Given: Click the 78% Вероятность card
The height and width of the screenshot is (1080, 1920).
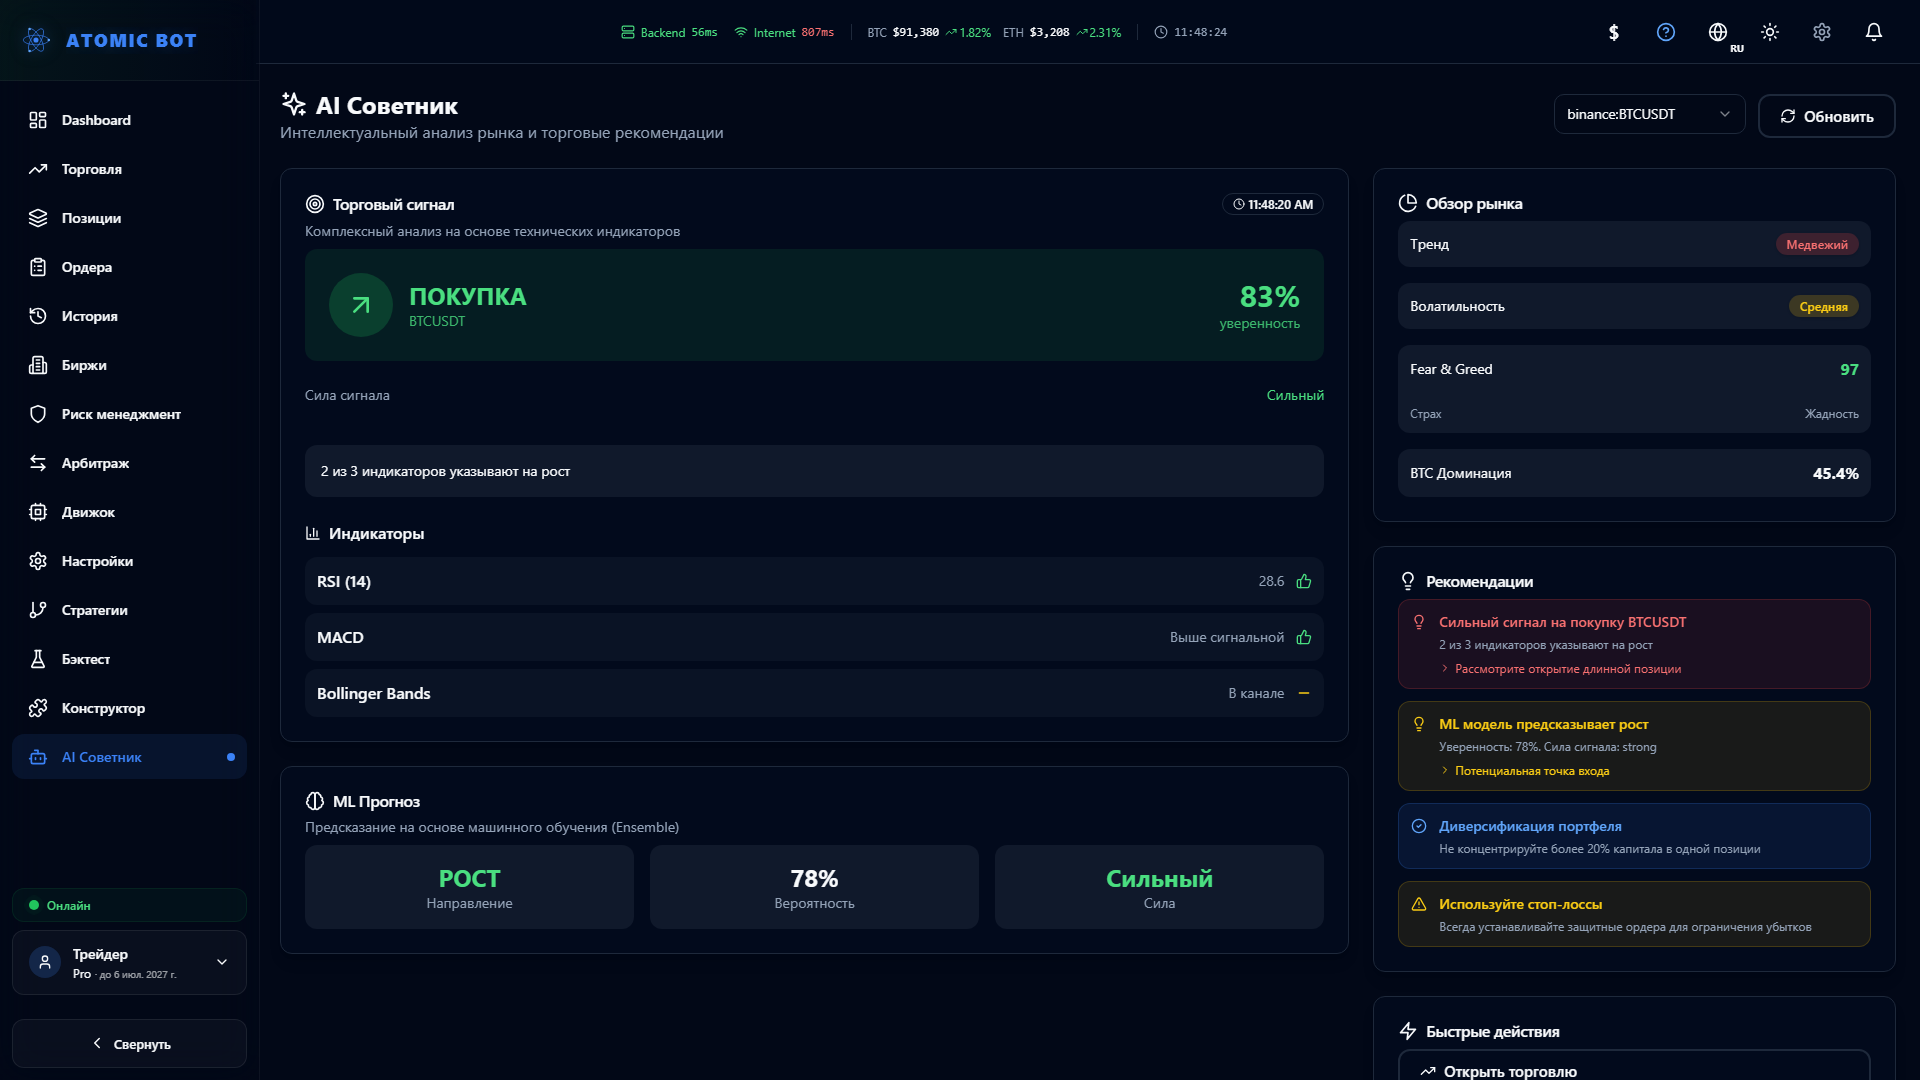Looking at the screenshot, I should point(814,887).
